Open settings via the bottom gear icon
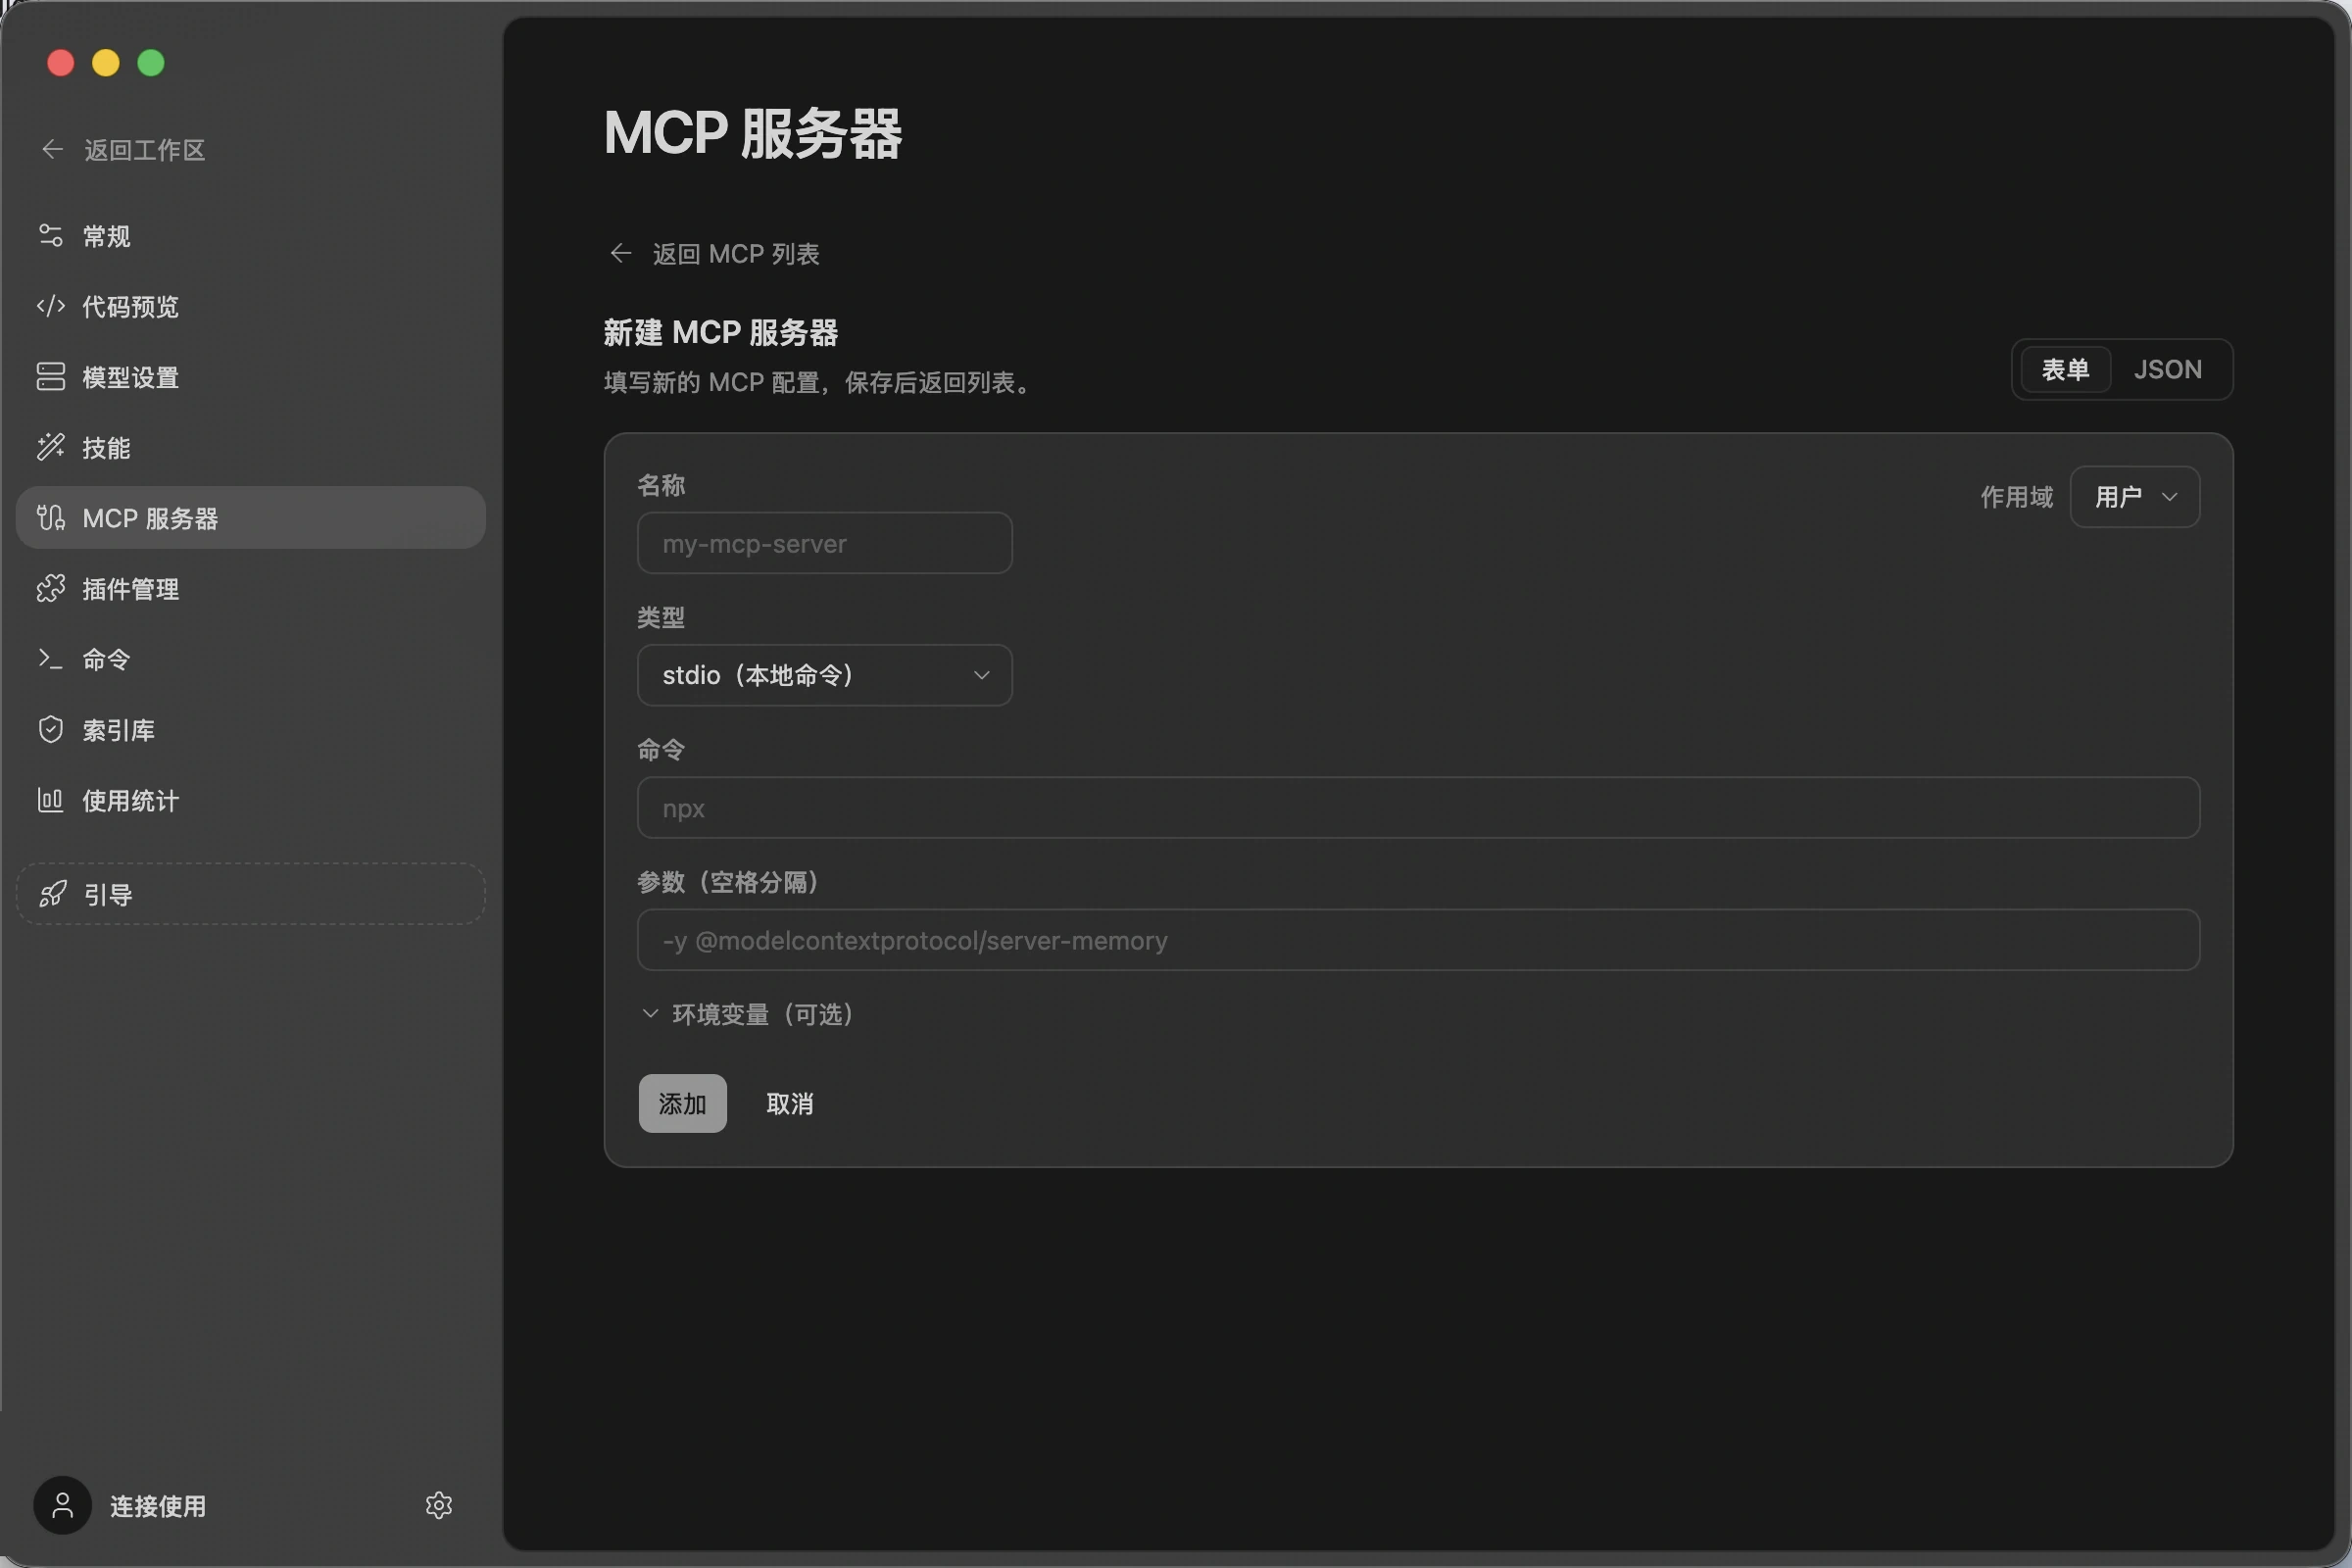The image size is (2352, 1568). click(x=438, y=1505)
